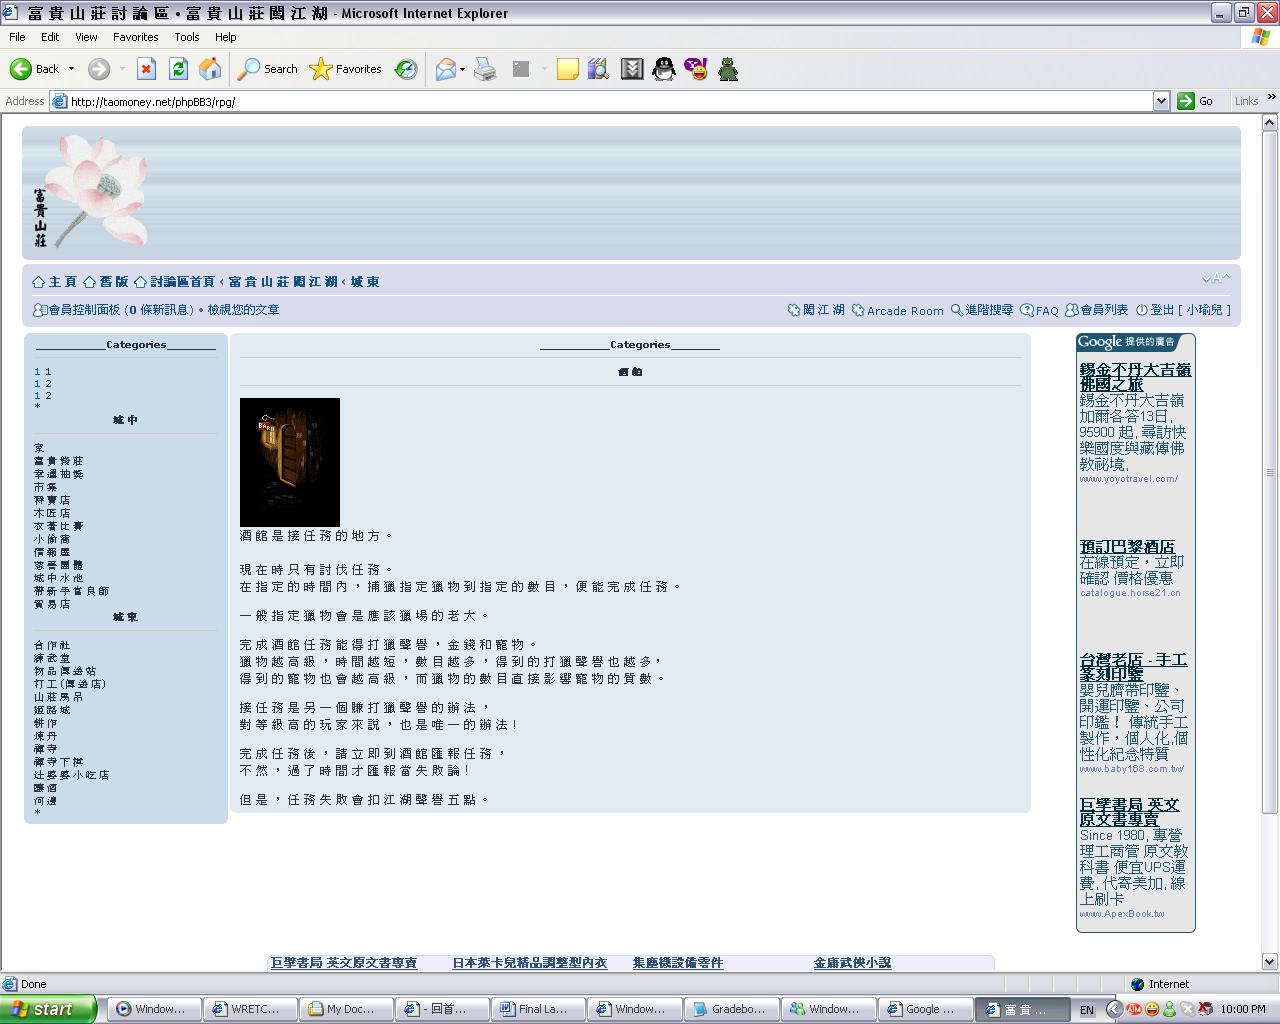The height and width of the screenshot is (1024, 1280).
Task: Click the Back arrow button
Action: [x=34, y=69]
